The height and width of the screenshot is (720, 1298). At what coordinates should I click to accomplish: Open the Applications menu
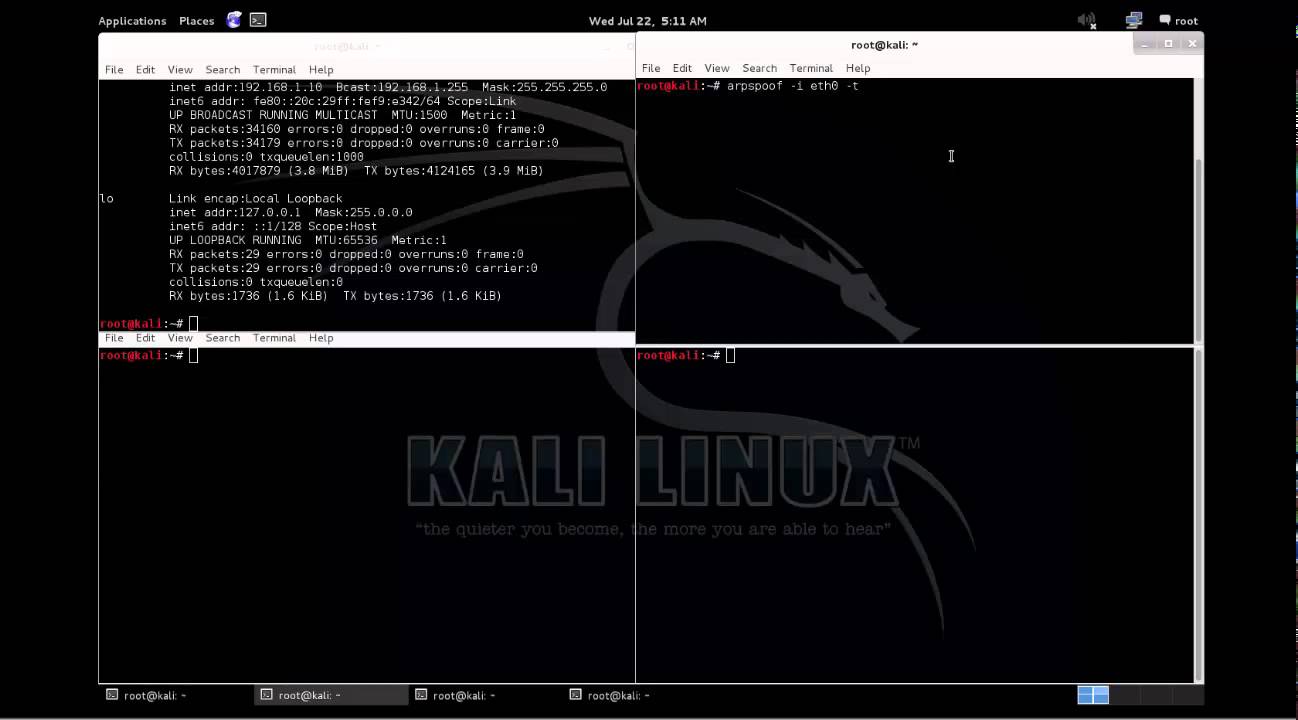(132, 21)
